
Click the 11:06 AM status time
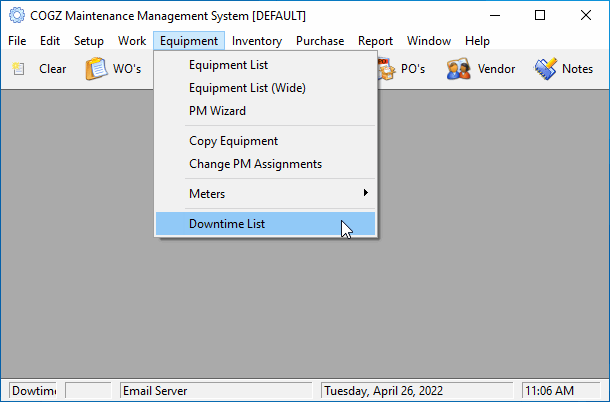[x=561, y=390]
